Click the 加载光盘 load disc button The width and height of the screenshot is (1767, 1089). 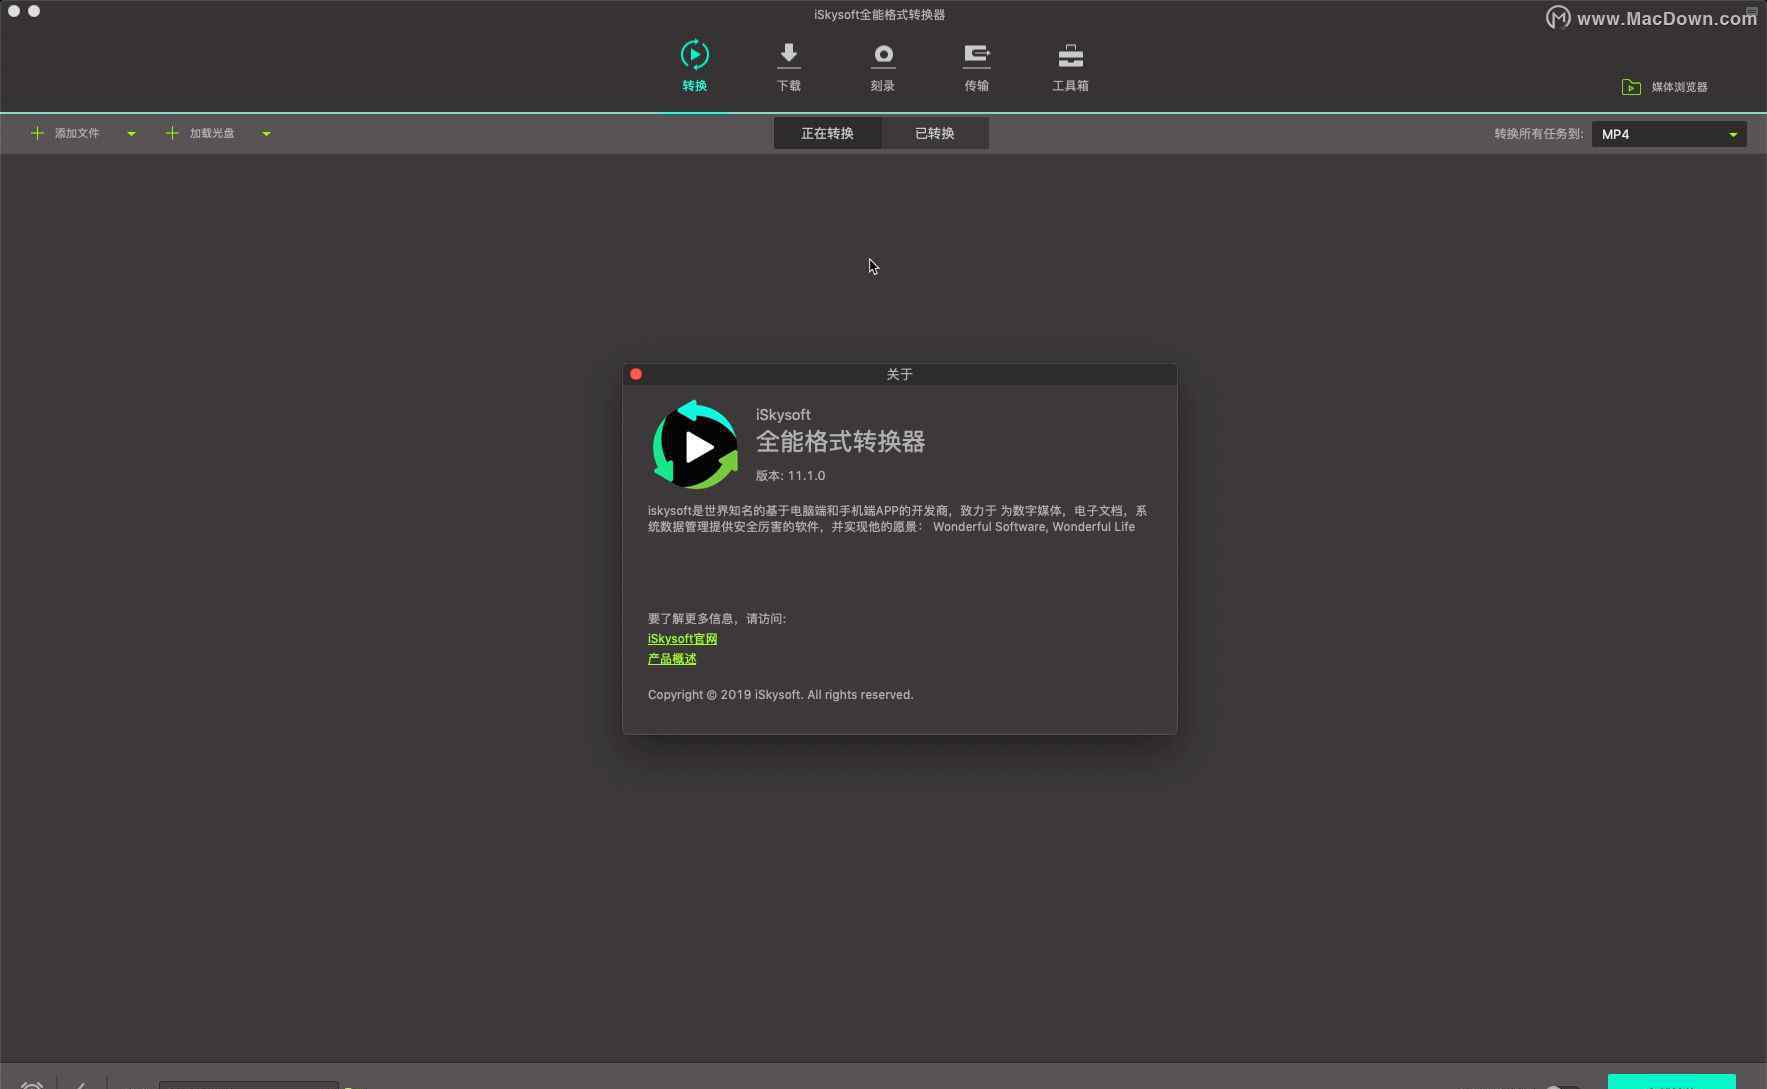[x=200, y=133]
